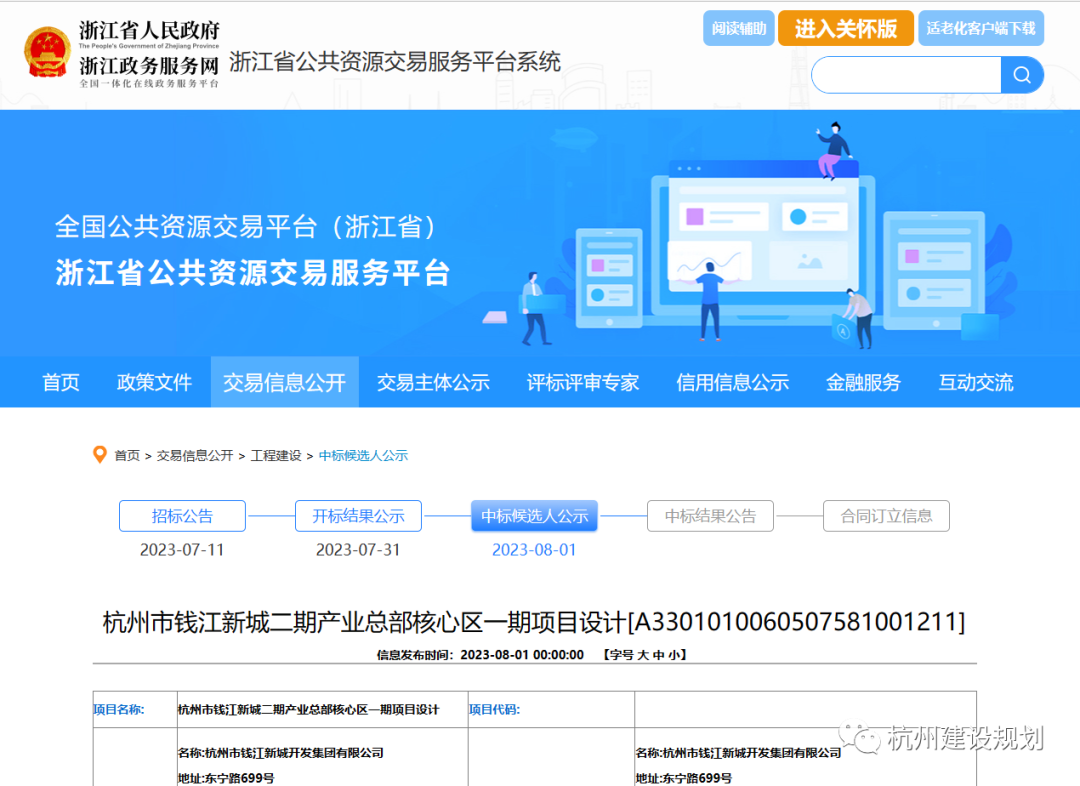Click 中标候选人公示 in the breadcrumb
Viewport: 1080px width, 786px height.
tap(363, 455)
